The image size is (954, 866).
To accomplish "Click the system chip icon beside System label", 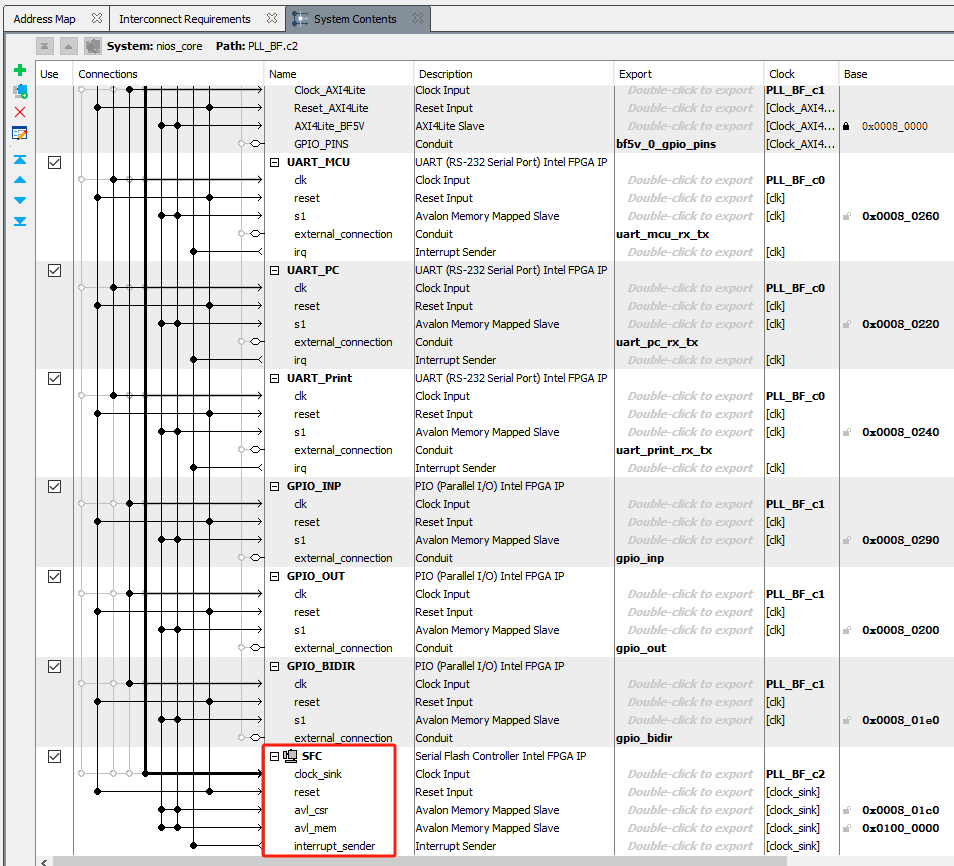I will click(x=92, y=46).
